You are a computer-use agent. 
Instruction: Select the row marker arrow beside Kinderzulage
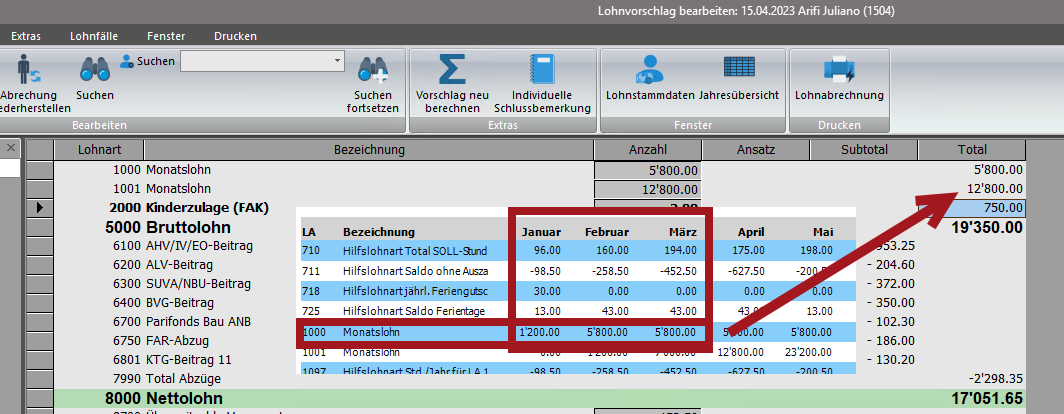[39, 208]
